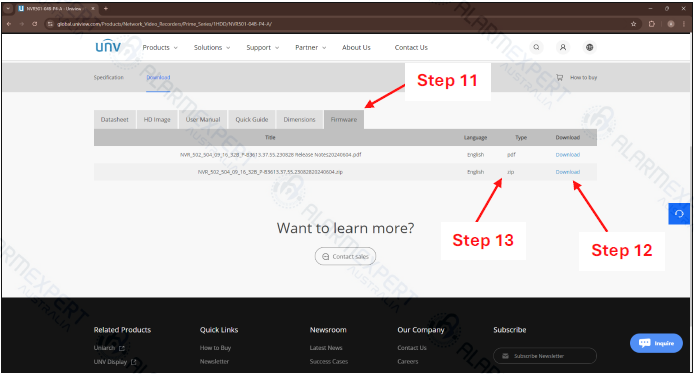Click envelope icon in newsletter field
The image size is (694, 374).
pos(505,356)
